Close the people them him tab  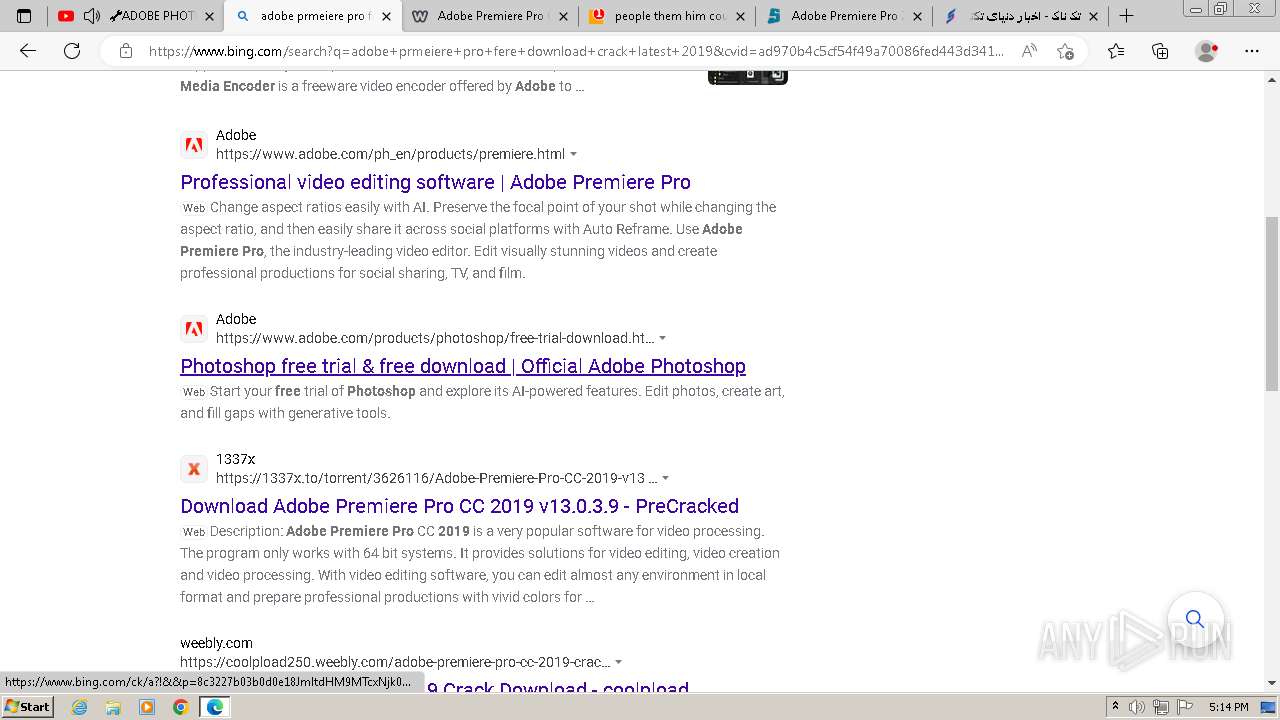coord(740,16)
